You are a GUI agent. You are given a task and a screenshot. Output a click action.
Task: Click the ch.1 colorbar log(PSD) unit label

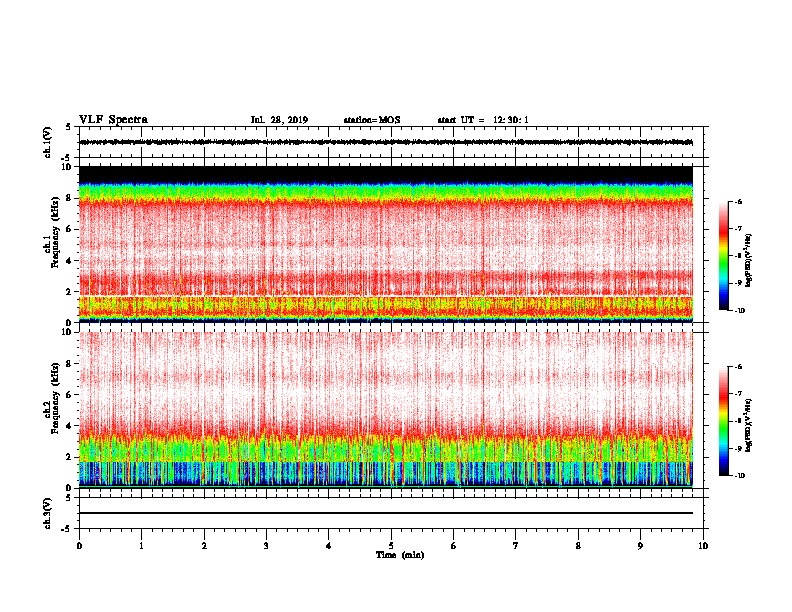click(749, 261)
